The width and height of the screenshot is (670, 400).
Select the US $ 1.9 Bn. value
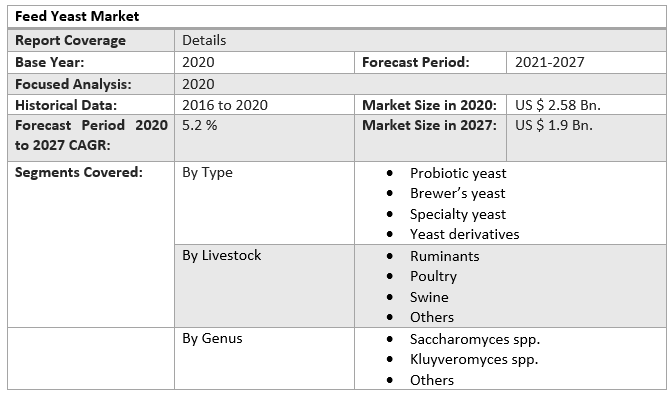pos(554,126)
